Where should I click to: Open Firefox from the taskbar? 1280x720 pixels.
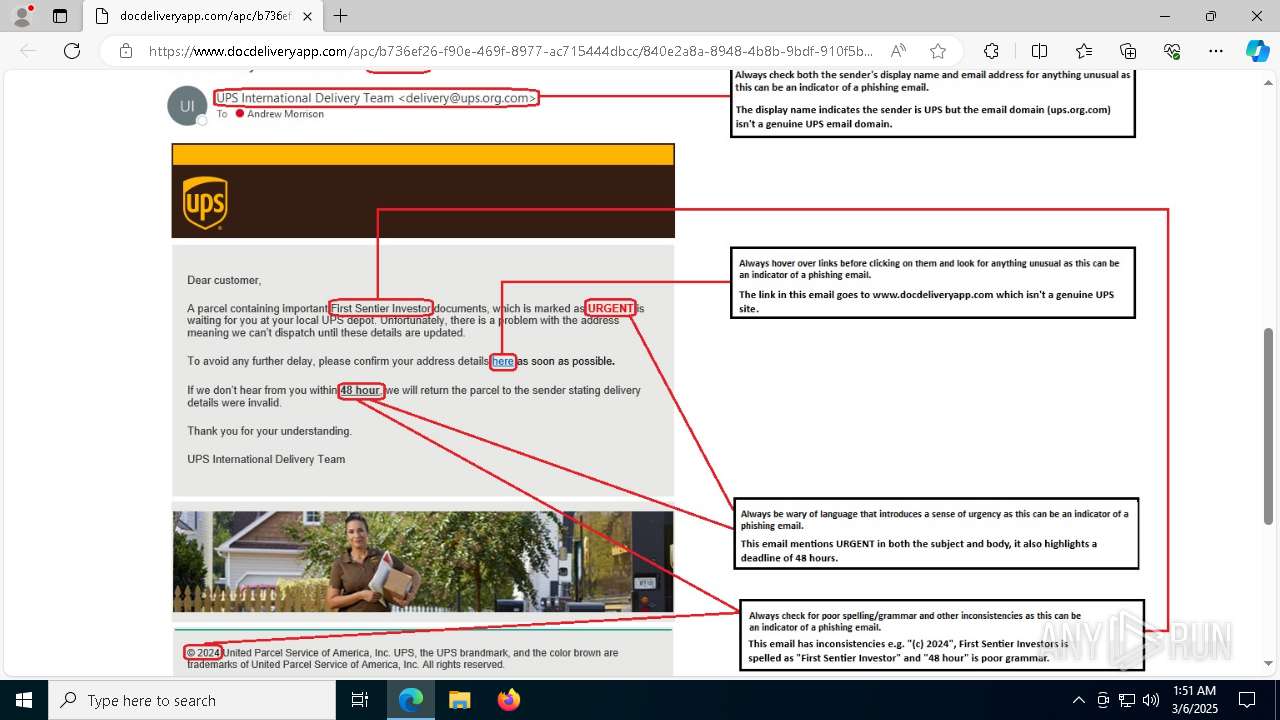click(508, 700)
